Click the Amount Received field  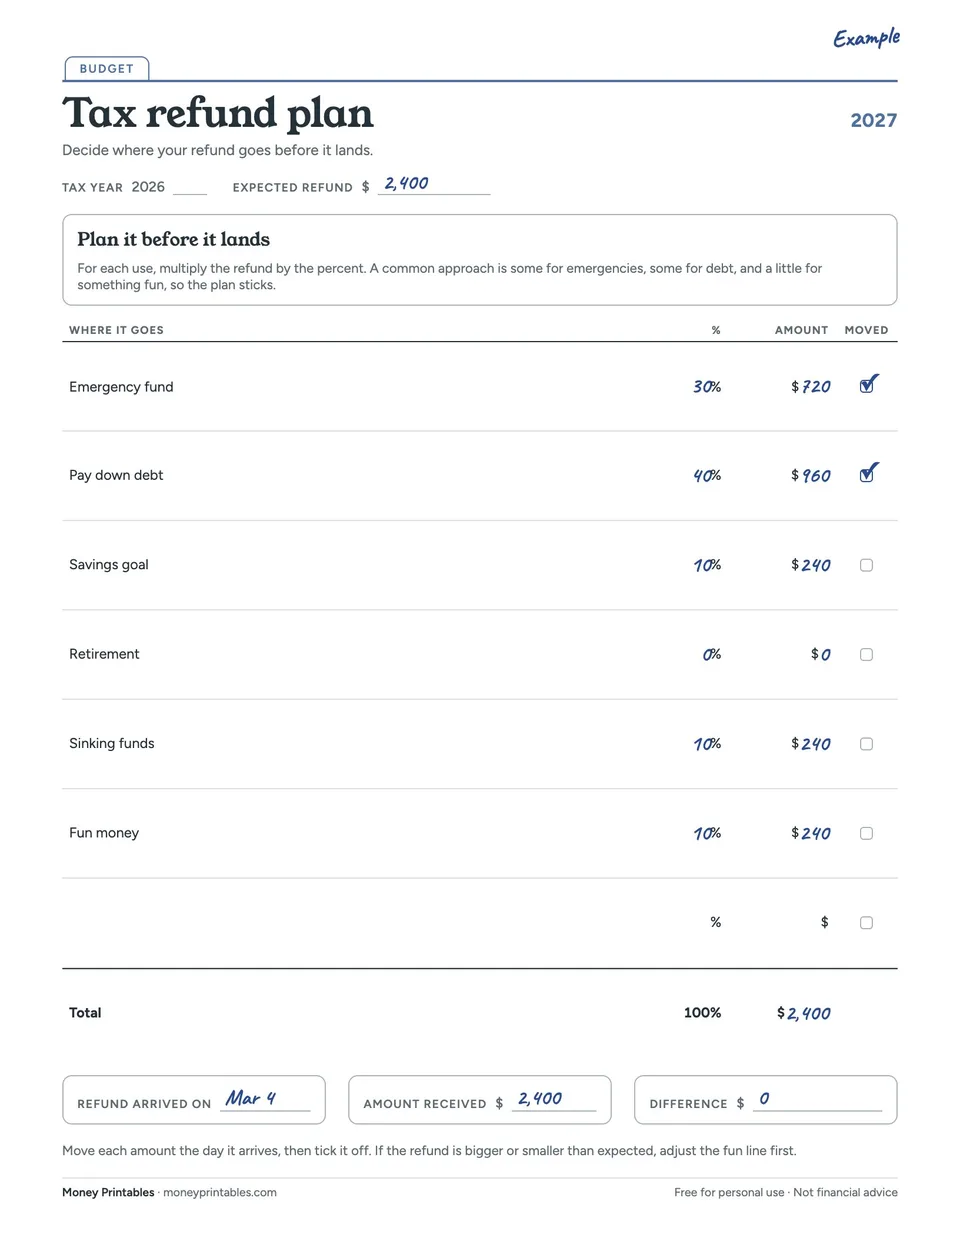coord(554,1099)
